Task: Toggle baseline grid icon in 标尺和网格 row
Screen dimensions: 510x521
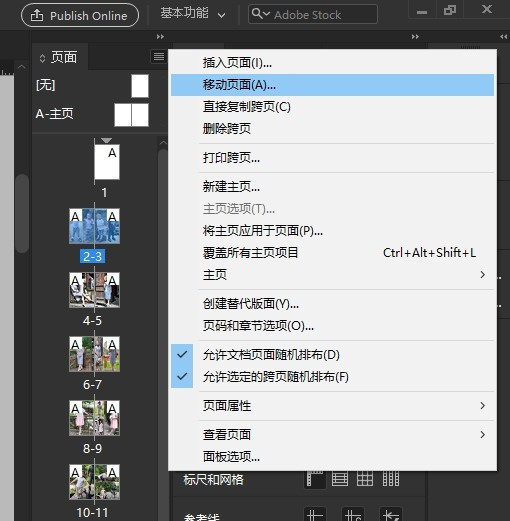Action: point(340,479)
